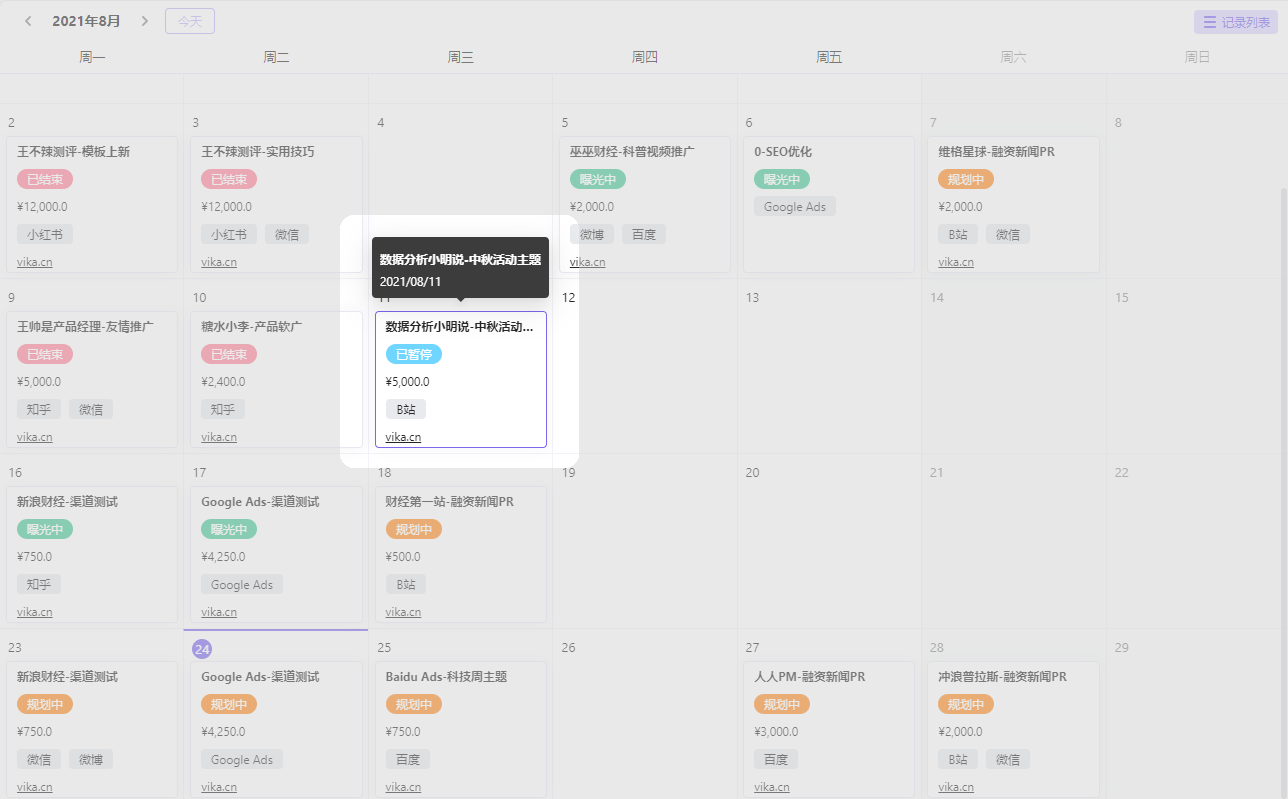Open the 糖水小李-产品软广 record
Viewport: 1288px width, 799px height.
click(251, 327)
